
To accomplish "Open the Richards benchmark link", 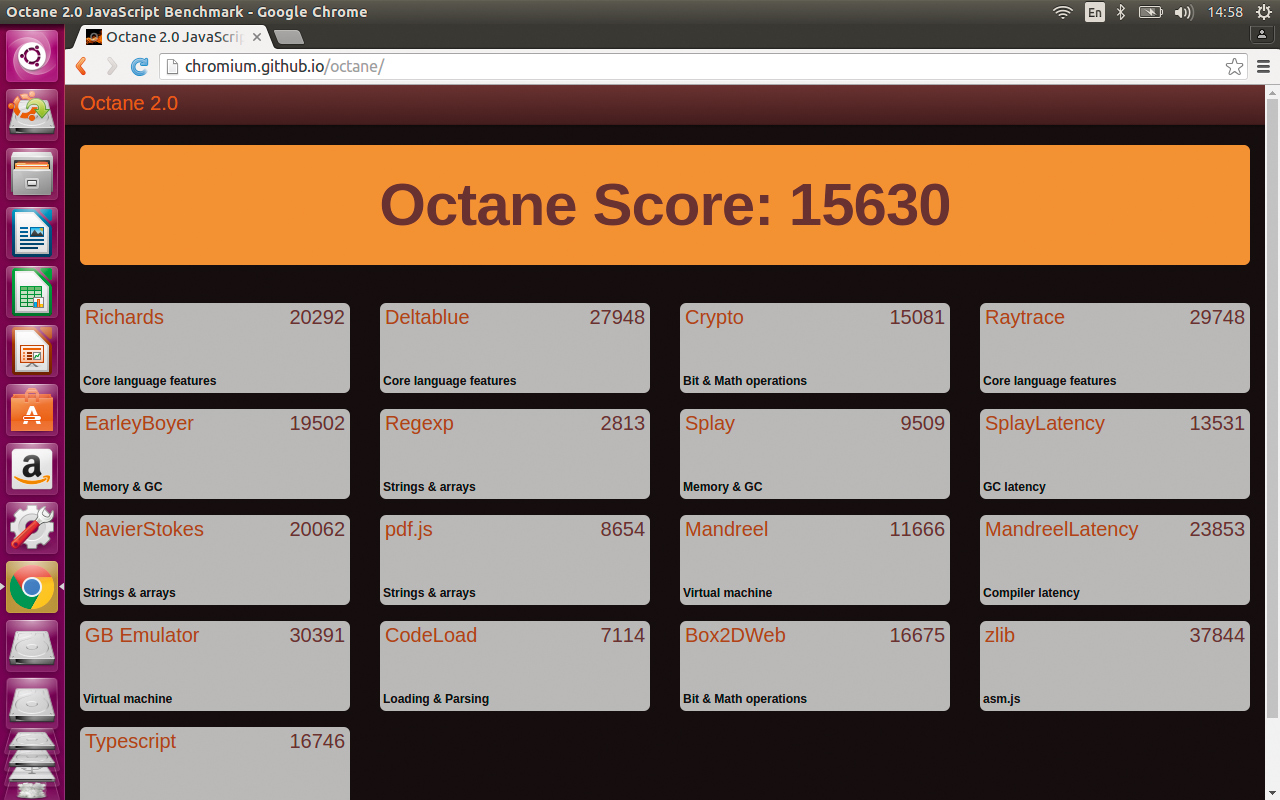I will pyautogui.click(x=124, y=318).
